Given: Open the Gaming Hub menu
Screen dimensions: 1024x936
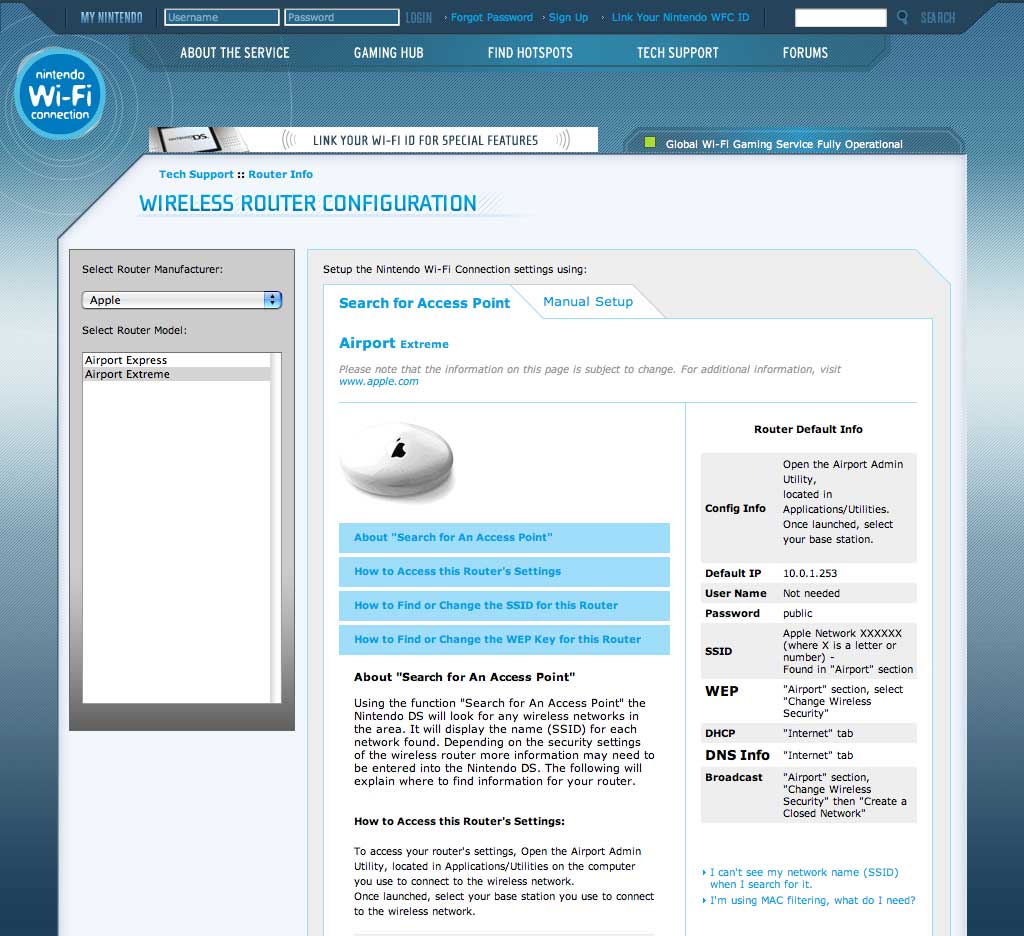Looking at the screenshot, I should point(389,53).
